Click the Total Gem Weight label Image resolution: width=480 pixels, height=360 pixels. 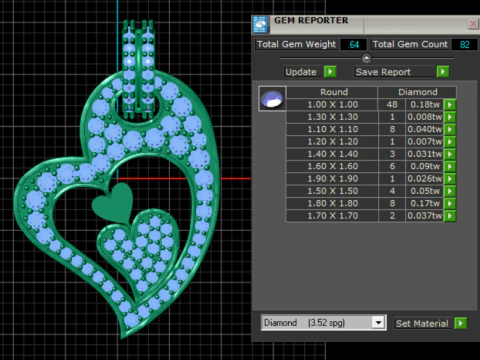click(296, 44)
